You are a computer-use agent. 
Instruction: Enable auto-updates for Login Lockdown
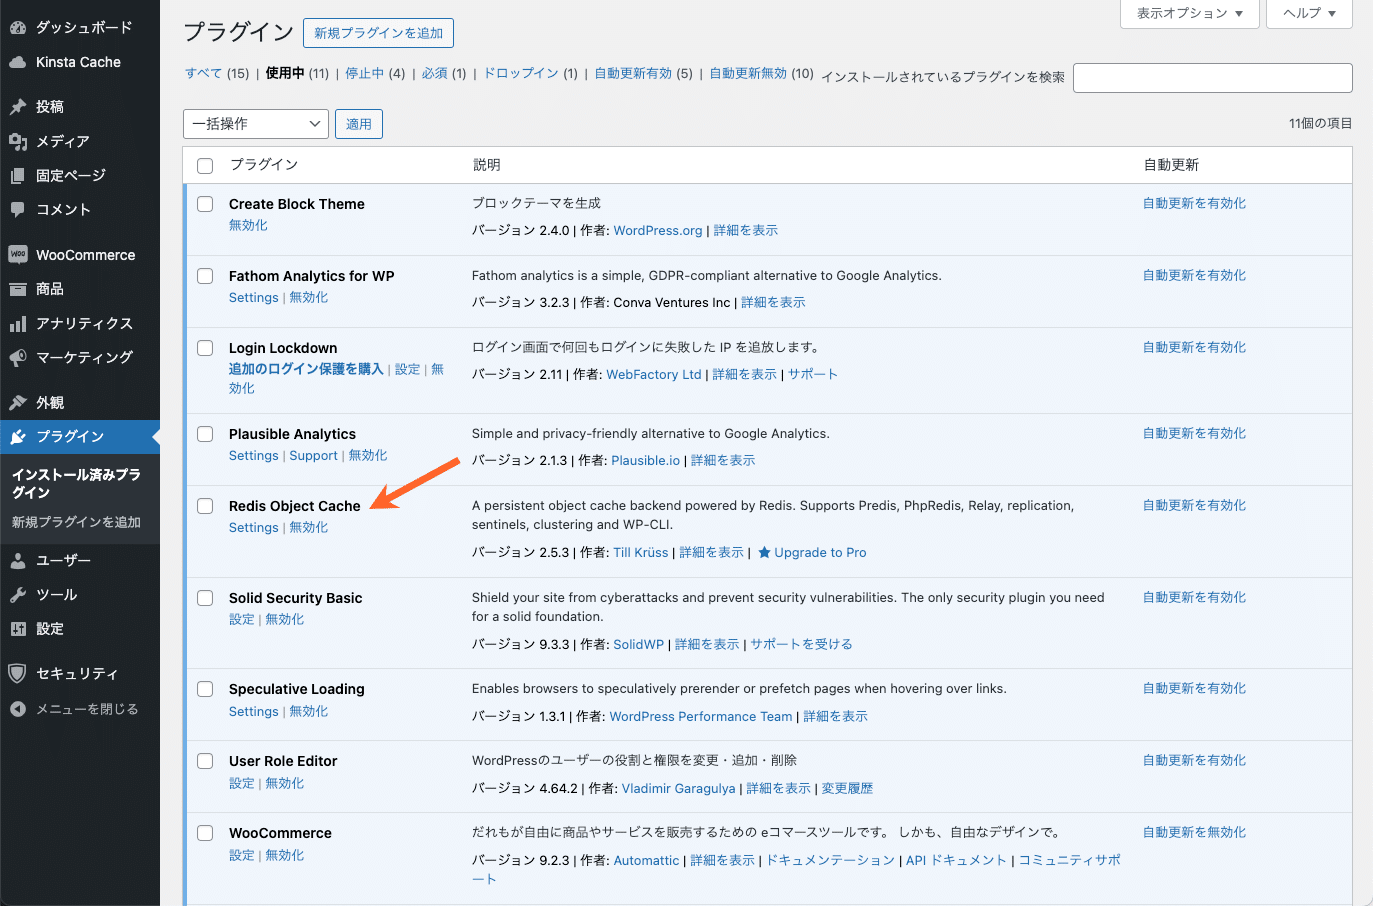tap(1194, 347)
